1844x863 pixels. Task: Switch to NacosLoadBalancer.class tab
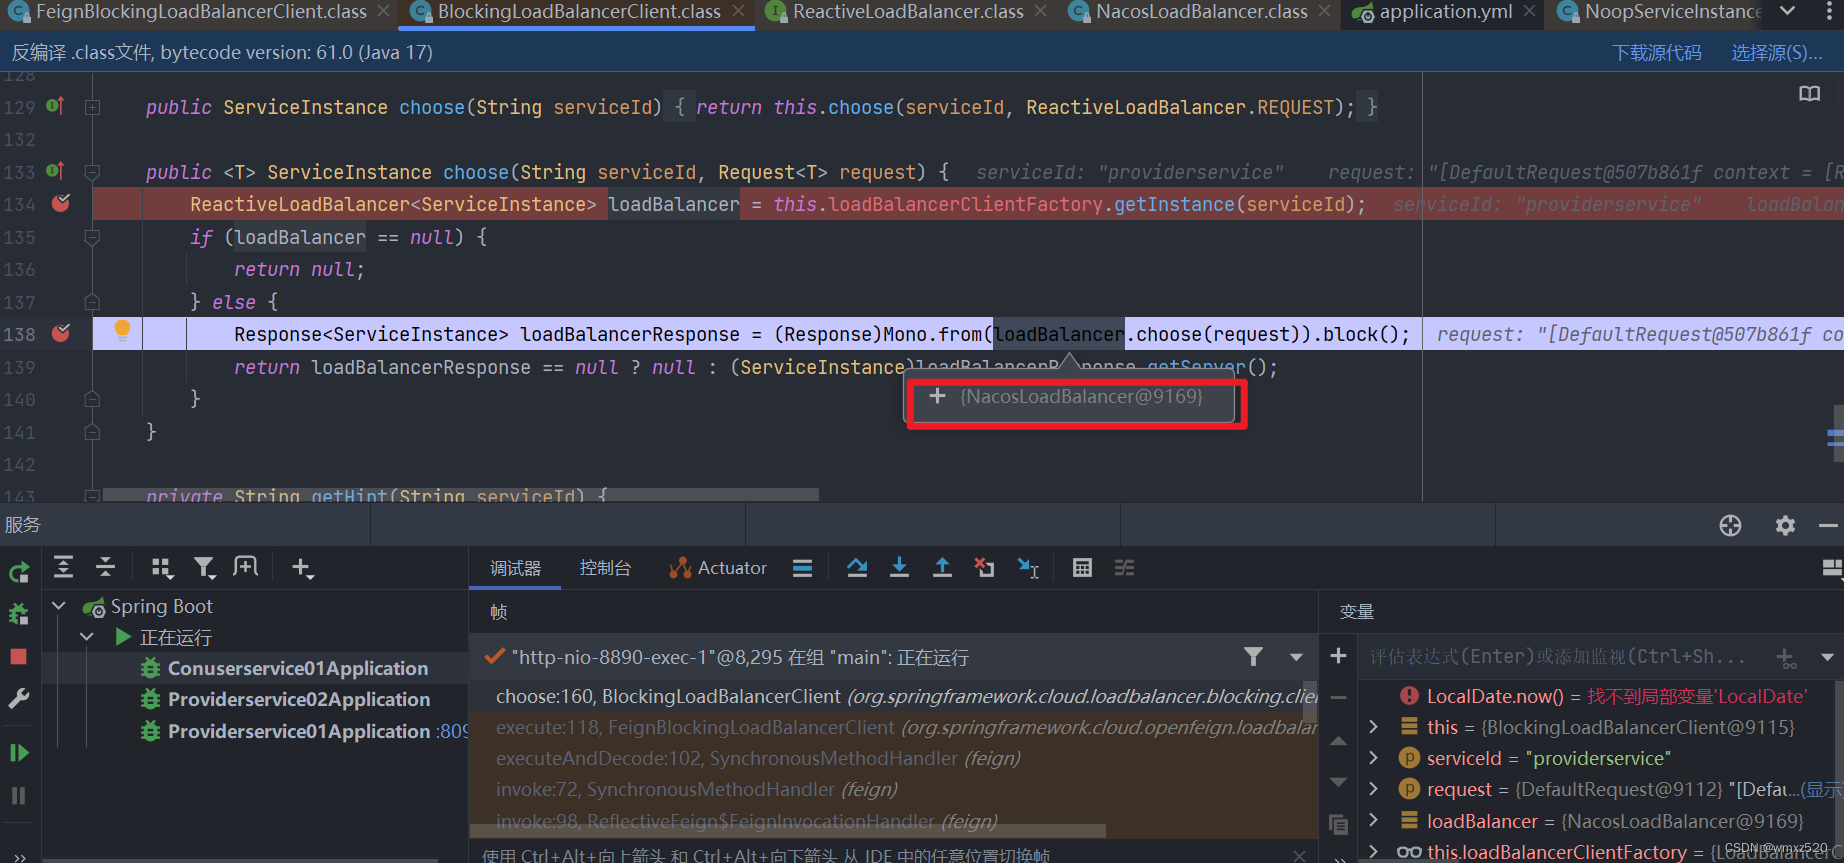tap(1201, 12)
